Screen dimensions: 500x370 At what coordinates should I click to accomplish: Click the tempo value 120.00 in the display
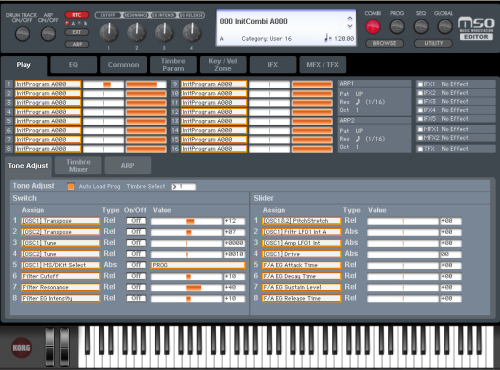[344, 38]
